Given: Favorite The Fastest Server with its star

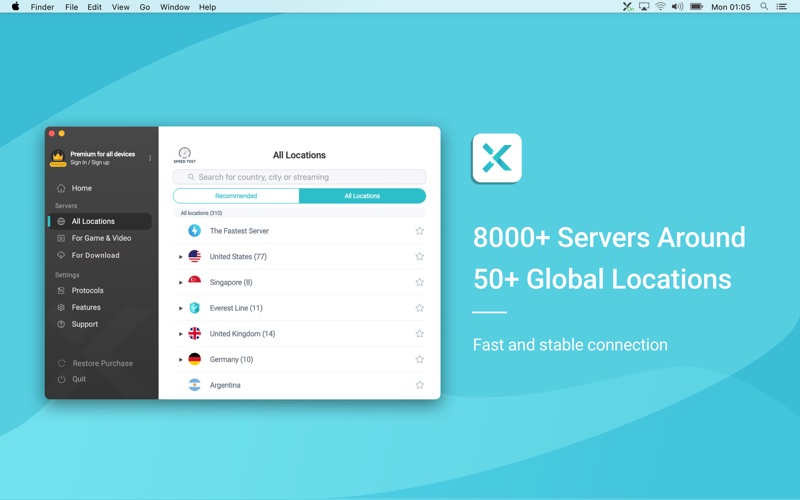Looking at the screenshot, I should coord(419,231).
